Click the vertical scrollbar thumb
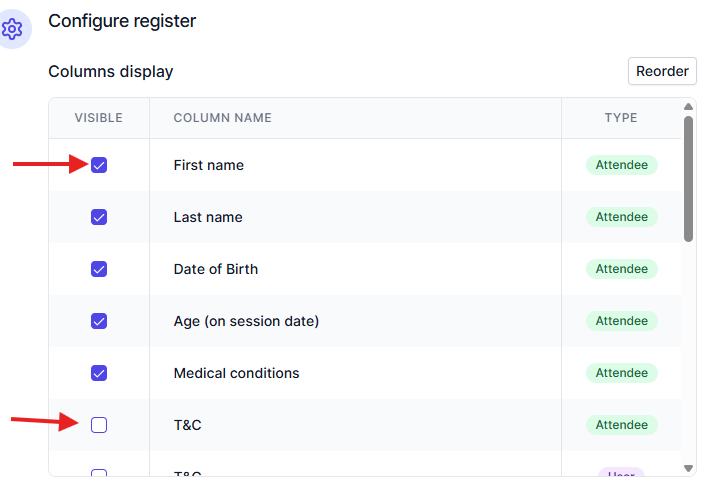The width and height of the screenshot is (718, 496). pyautogui.click(x=688, y=180)
